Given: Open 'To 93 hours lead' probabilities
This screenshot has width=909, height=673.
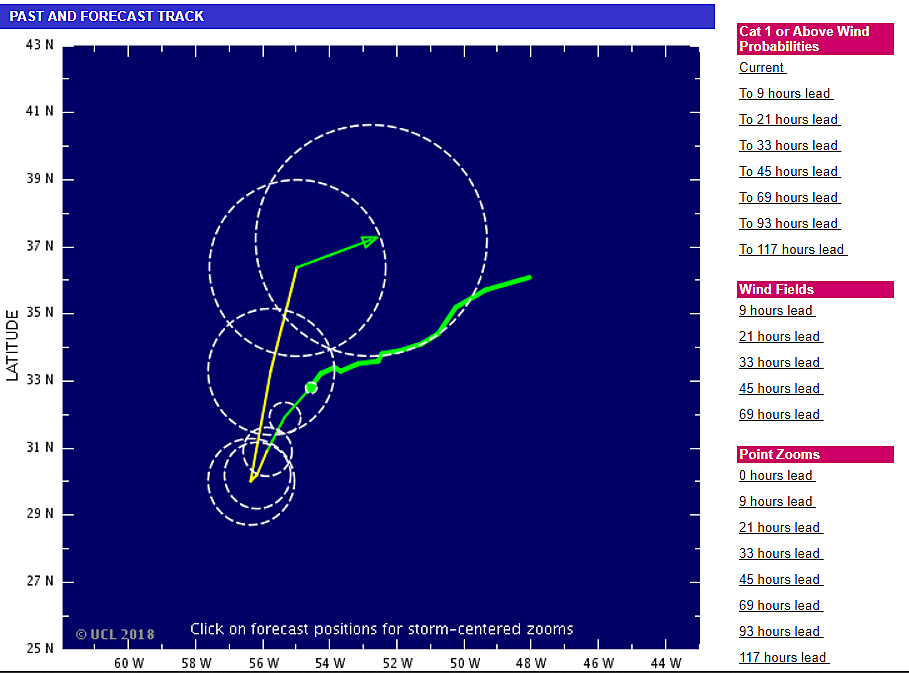Looking at the screenshot, I should point(789,224).
